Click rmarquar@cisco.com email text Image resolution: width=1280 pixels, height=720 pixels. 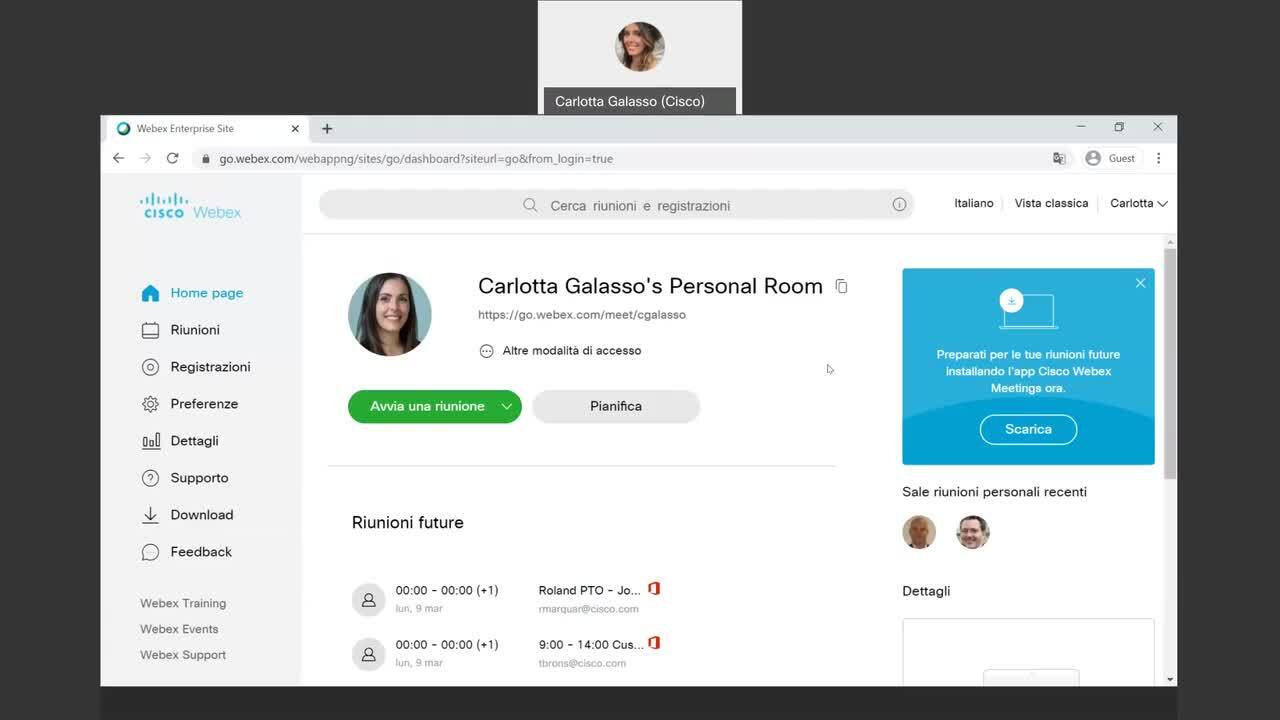588,609
